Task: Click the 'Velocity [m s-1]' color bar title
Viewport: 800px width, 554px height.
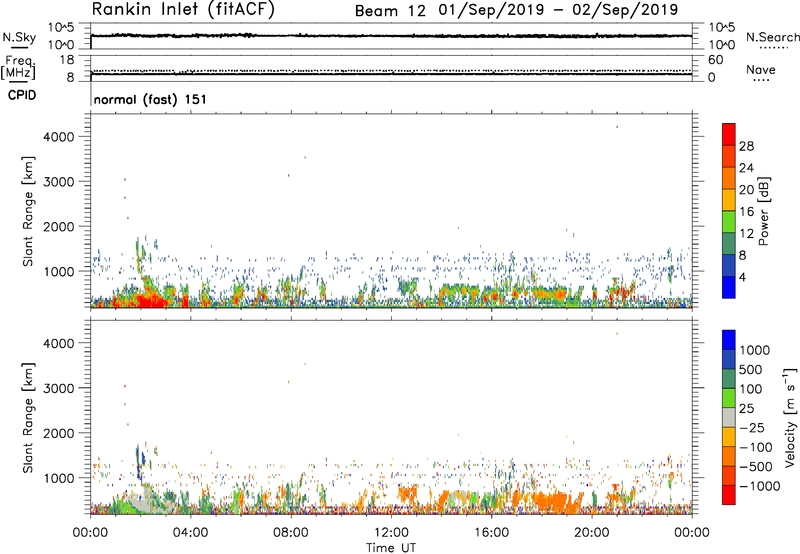Action: pos(790,417)
